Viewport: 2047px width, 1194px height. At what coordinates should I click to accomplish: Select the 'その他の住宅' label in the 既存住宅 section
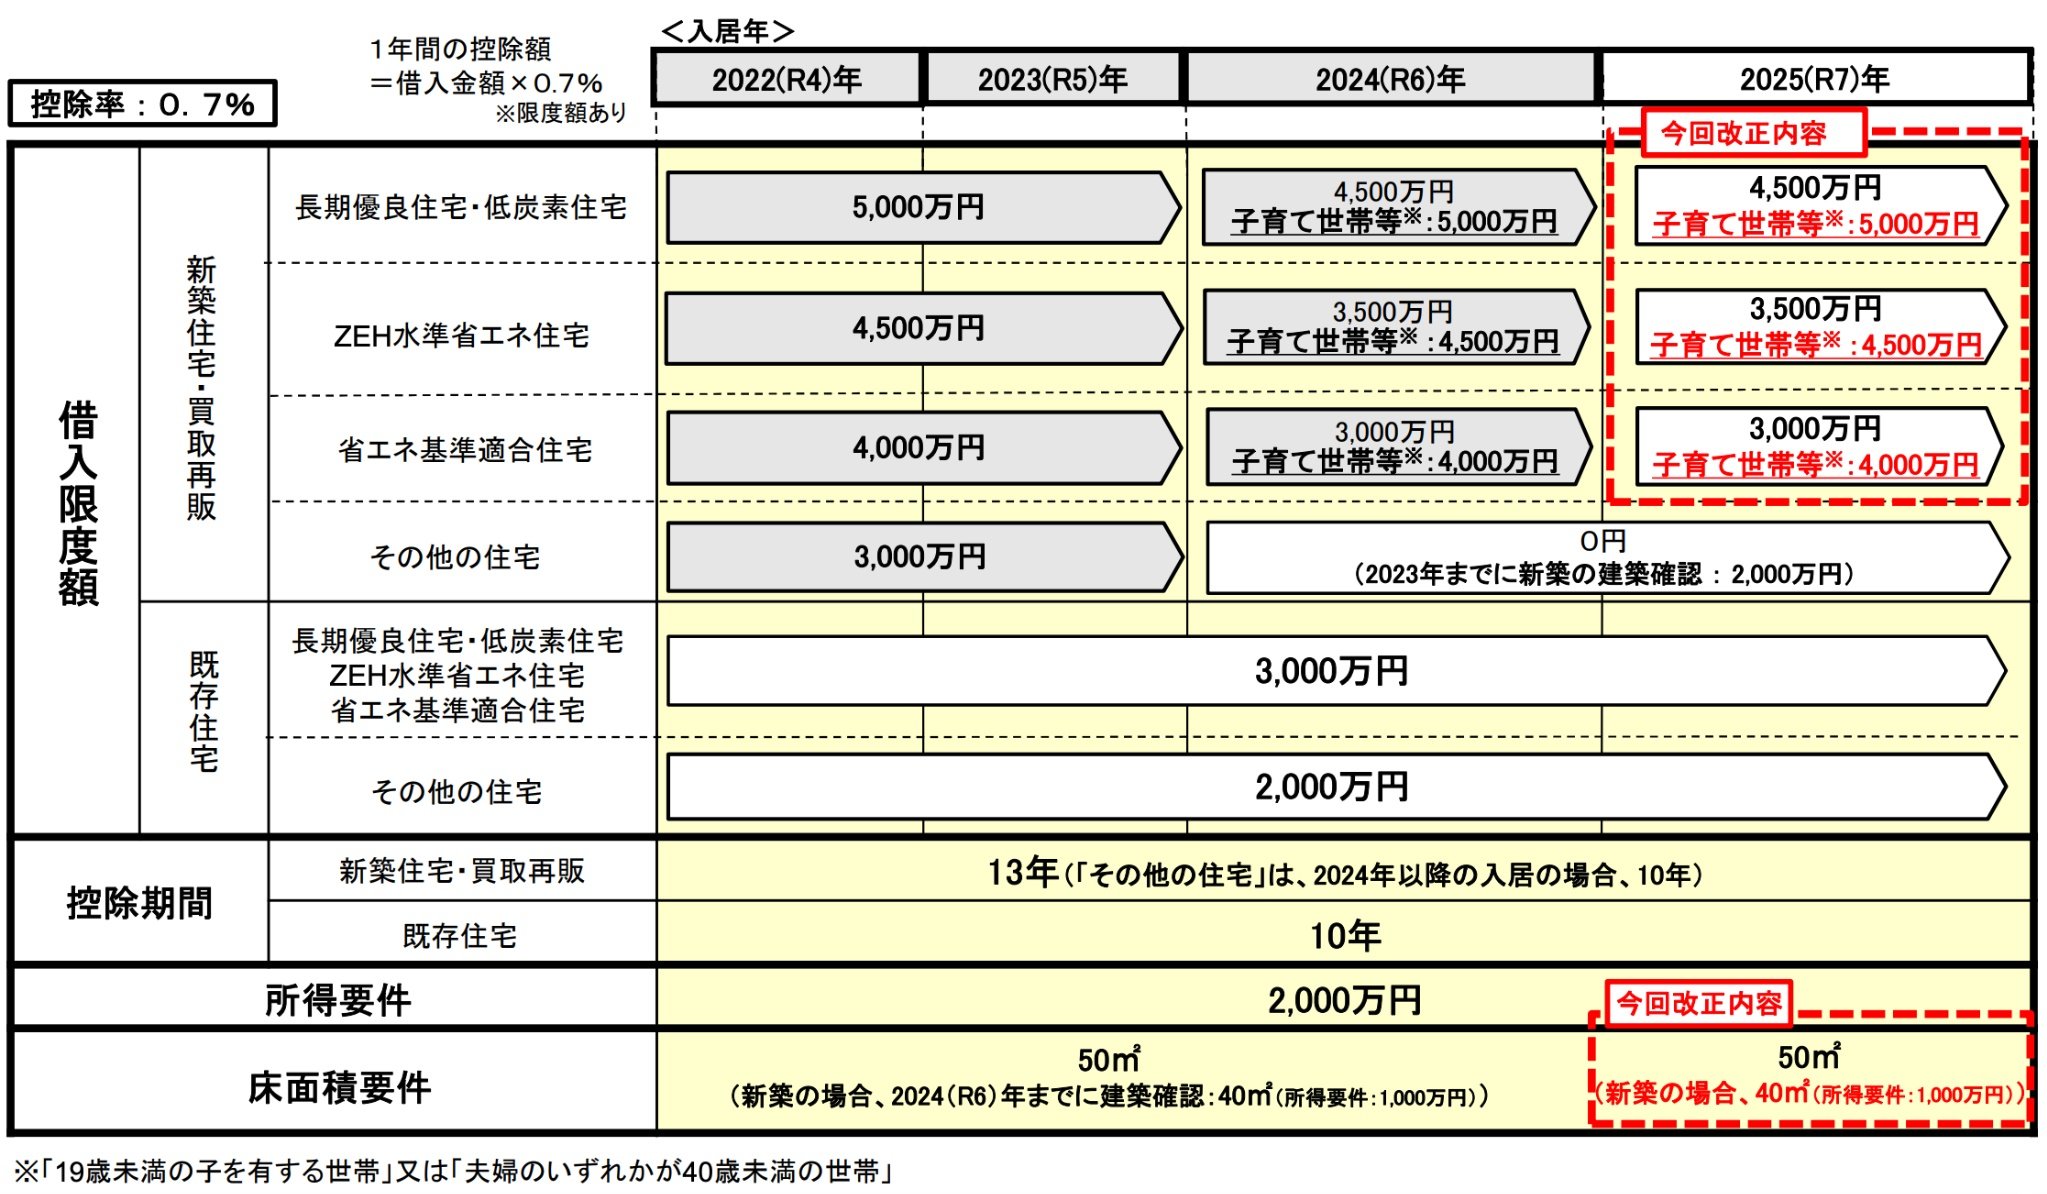[456, 791]
